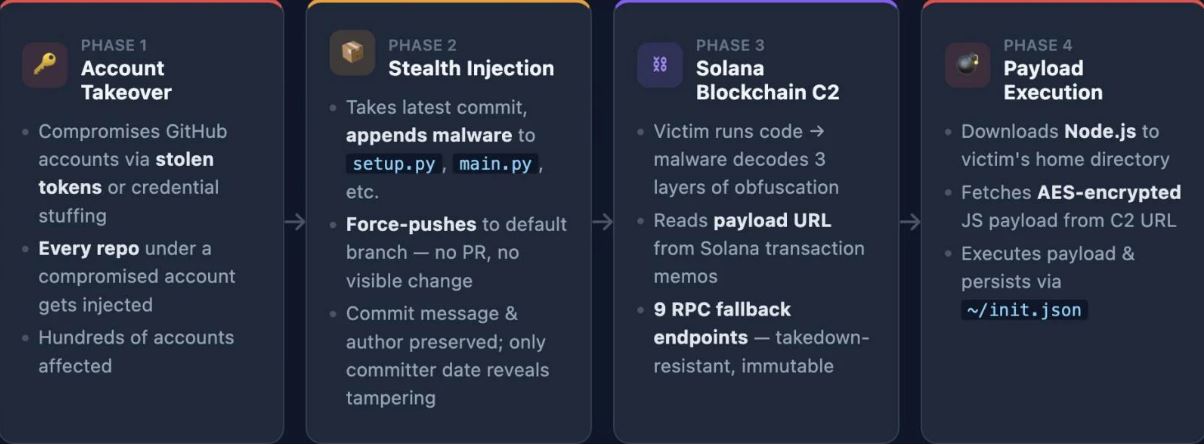Click the arrow between Phase 1 and Phase 2
Image resolution: width=1204 pixels, height=445 pixels.
click(295, 222)
